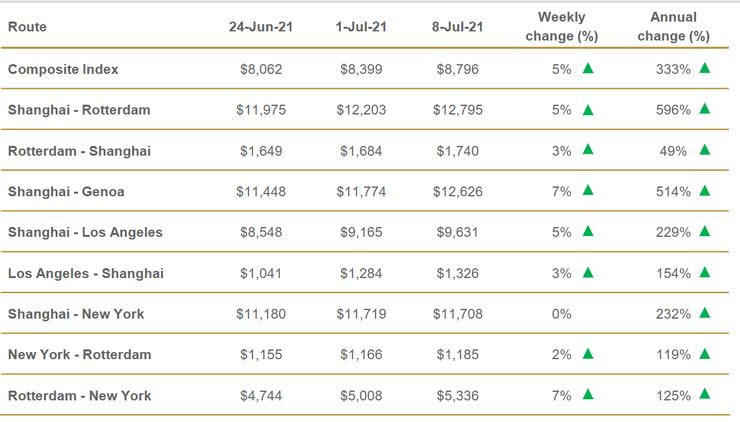
Task: Click the 0% weekly change for Shanghai - New York
Action: [x=561, y=314]
